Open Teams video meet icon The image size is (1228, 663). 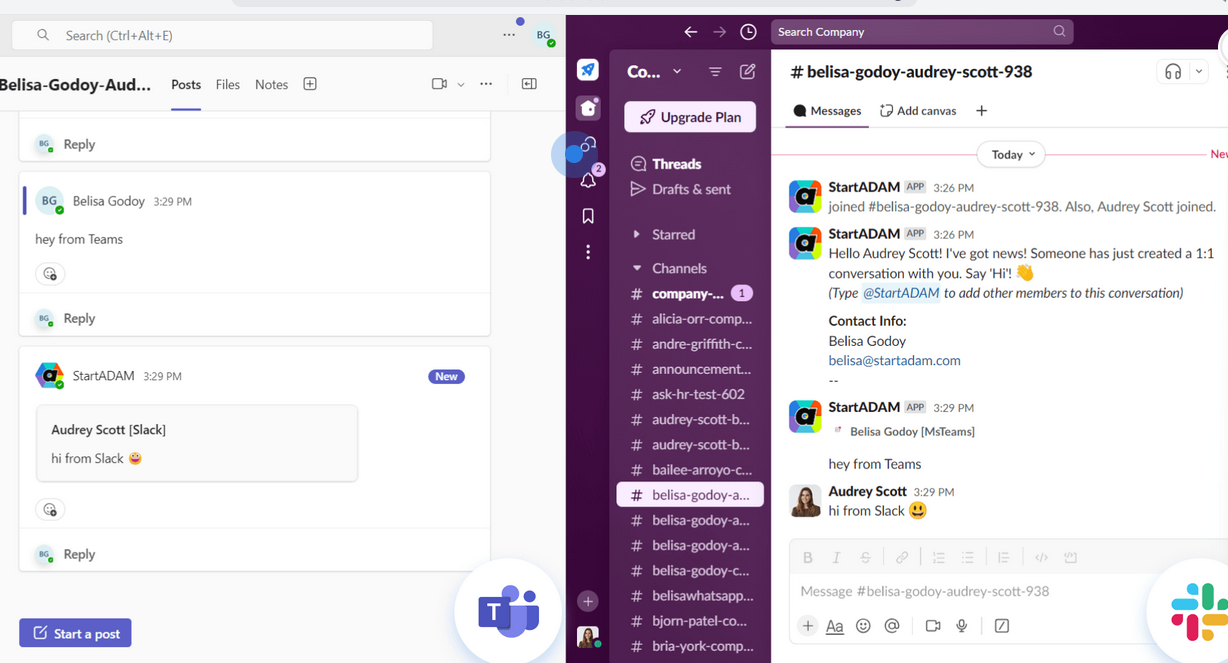(439, 84)
